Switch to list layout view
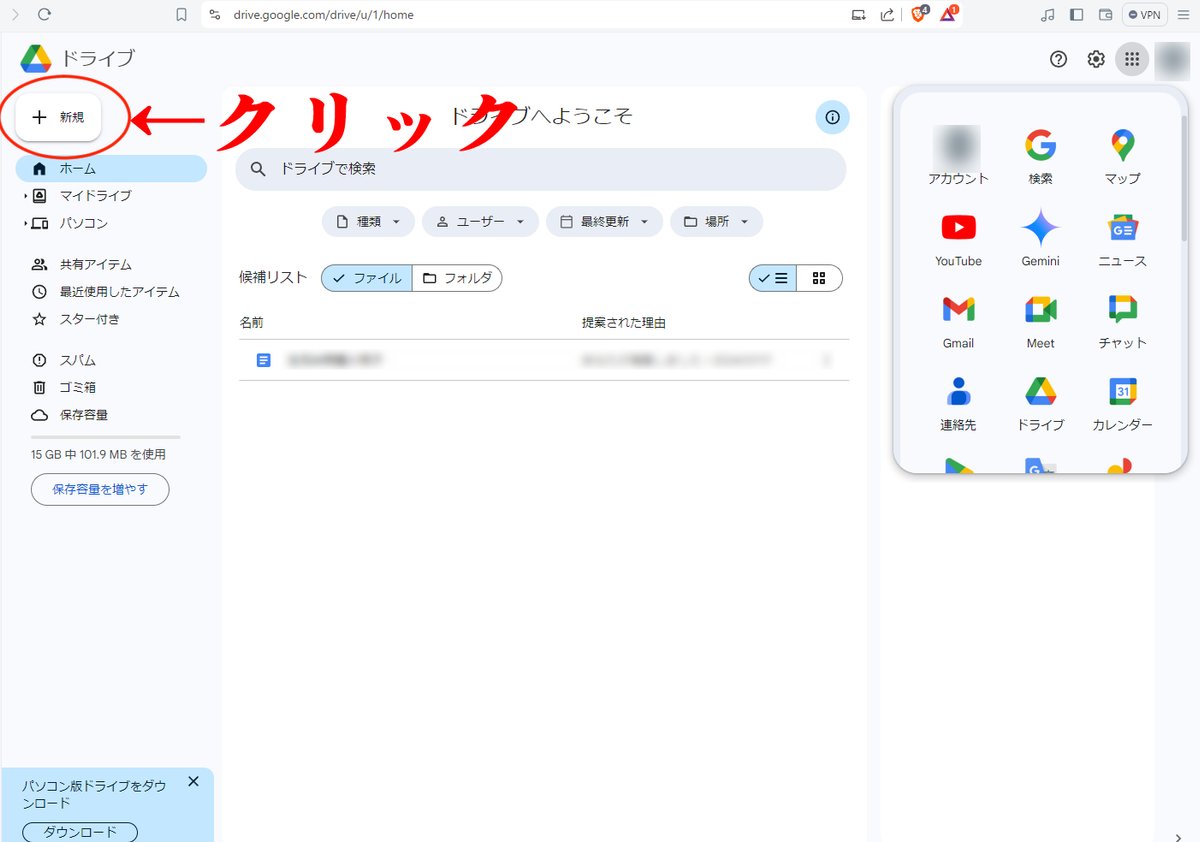 pyautogui.click(x=773, y=278)
